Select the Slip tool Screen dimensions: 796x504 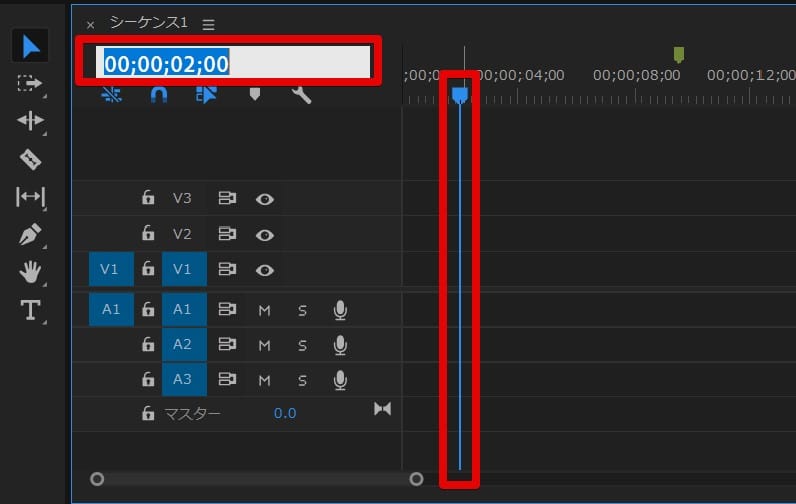pyautogui.click(x=30, y=196)
